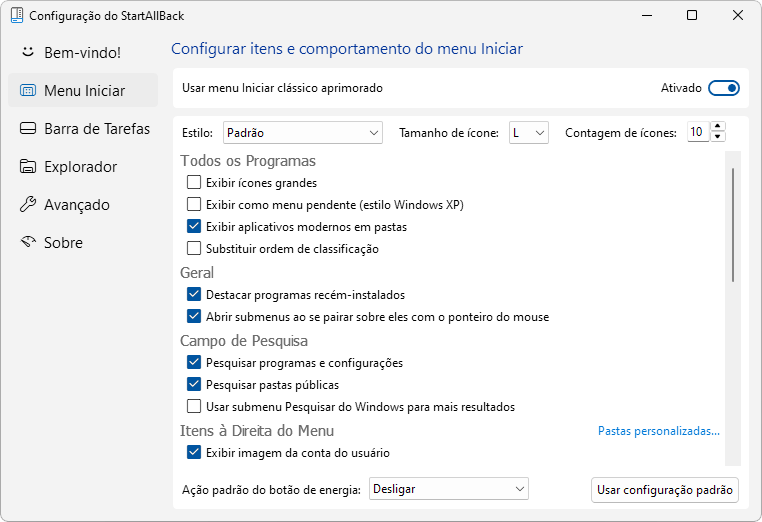Image resolution: width=762 pixels, height=522 pixels.
Task: Click the Sobre icon in sidebar
Action: pos(28,242)
